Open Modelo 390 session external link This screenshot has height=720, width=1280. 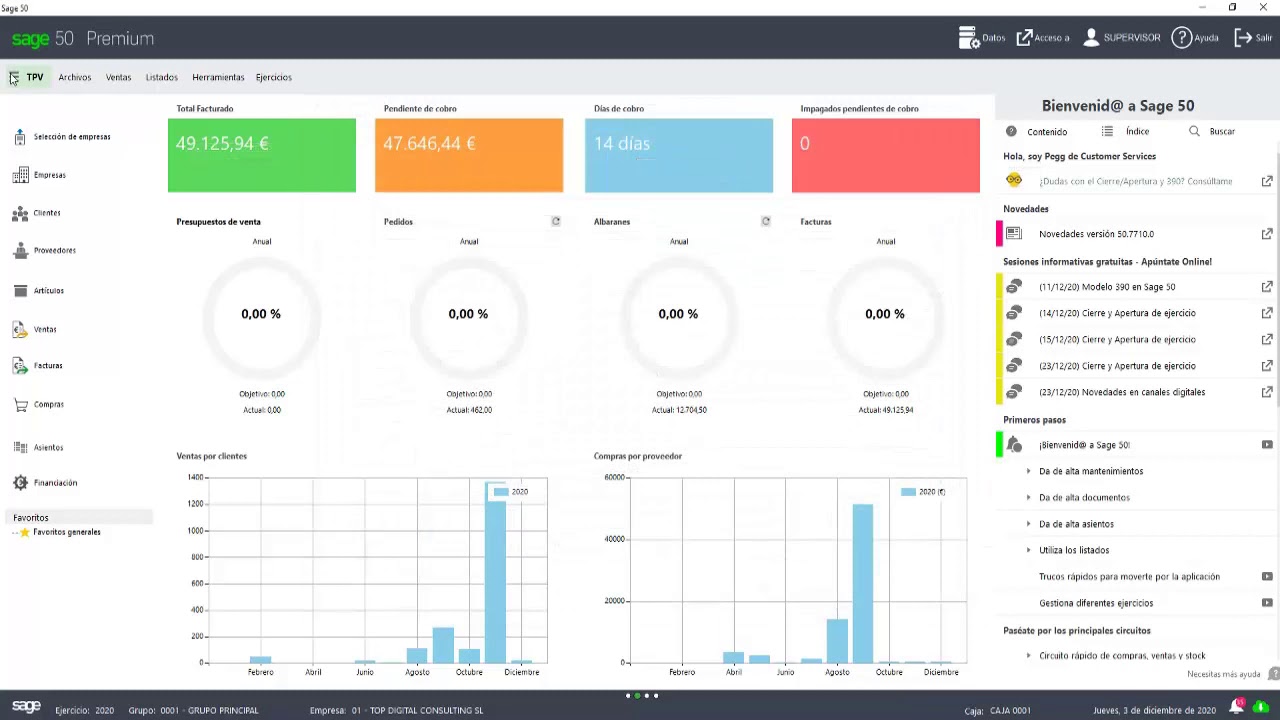point(1267,287)
